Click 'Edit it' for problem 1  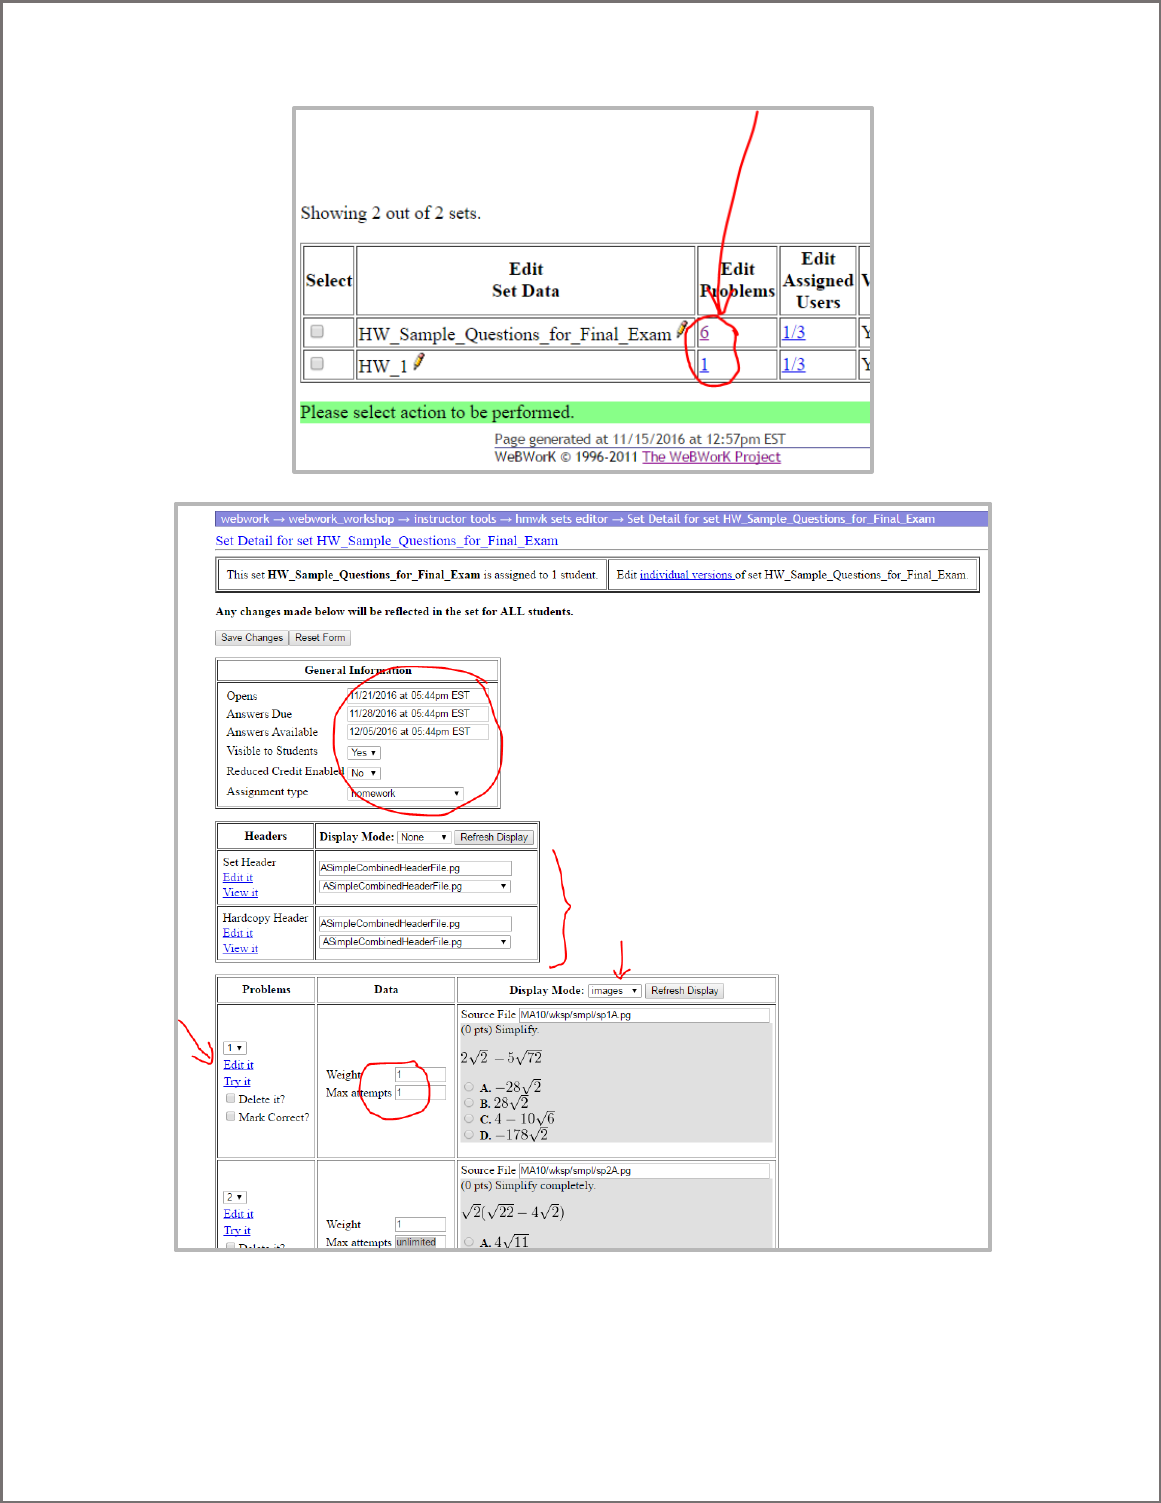(239, 1065)
